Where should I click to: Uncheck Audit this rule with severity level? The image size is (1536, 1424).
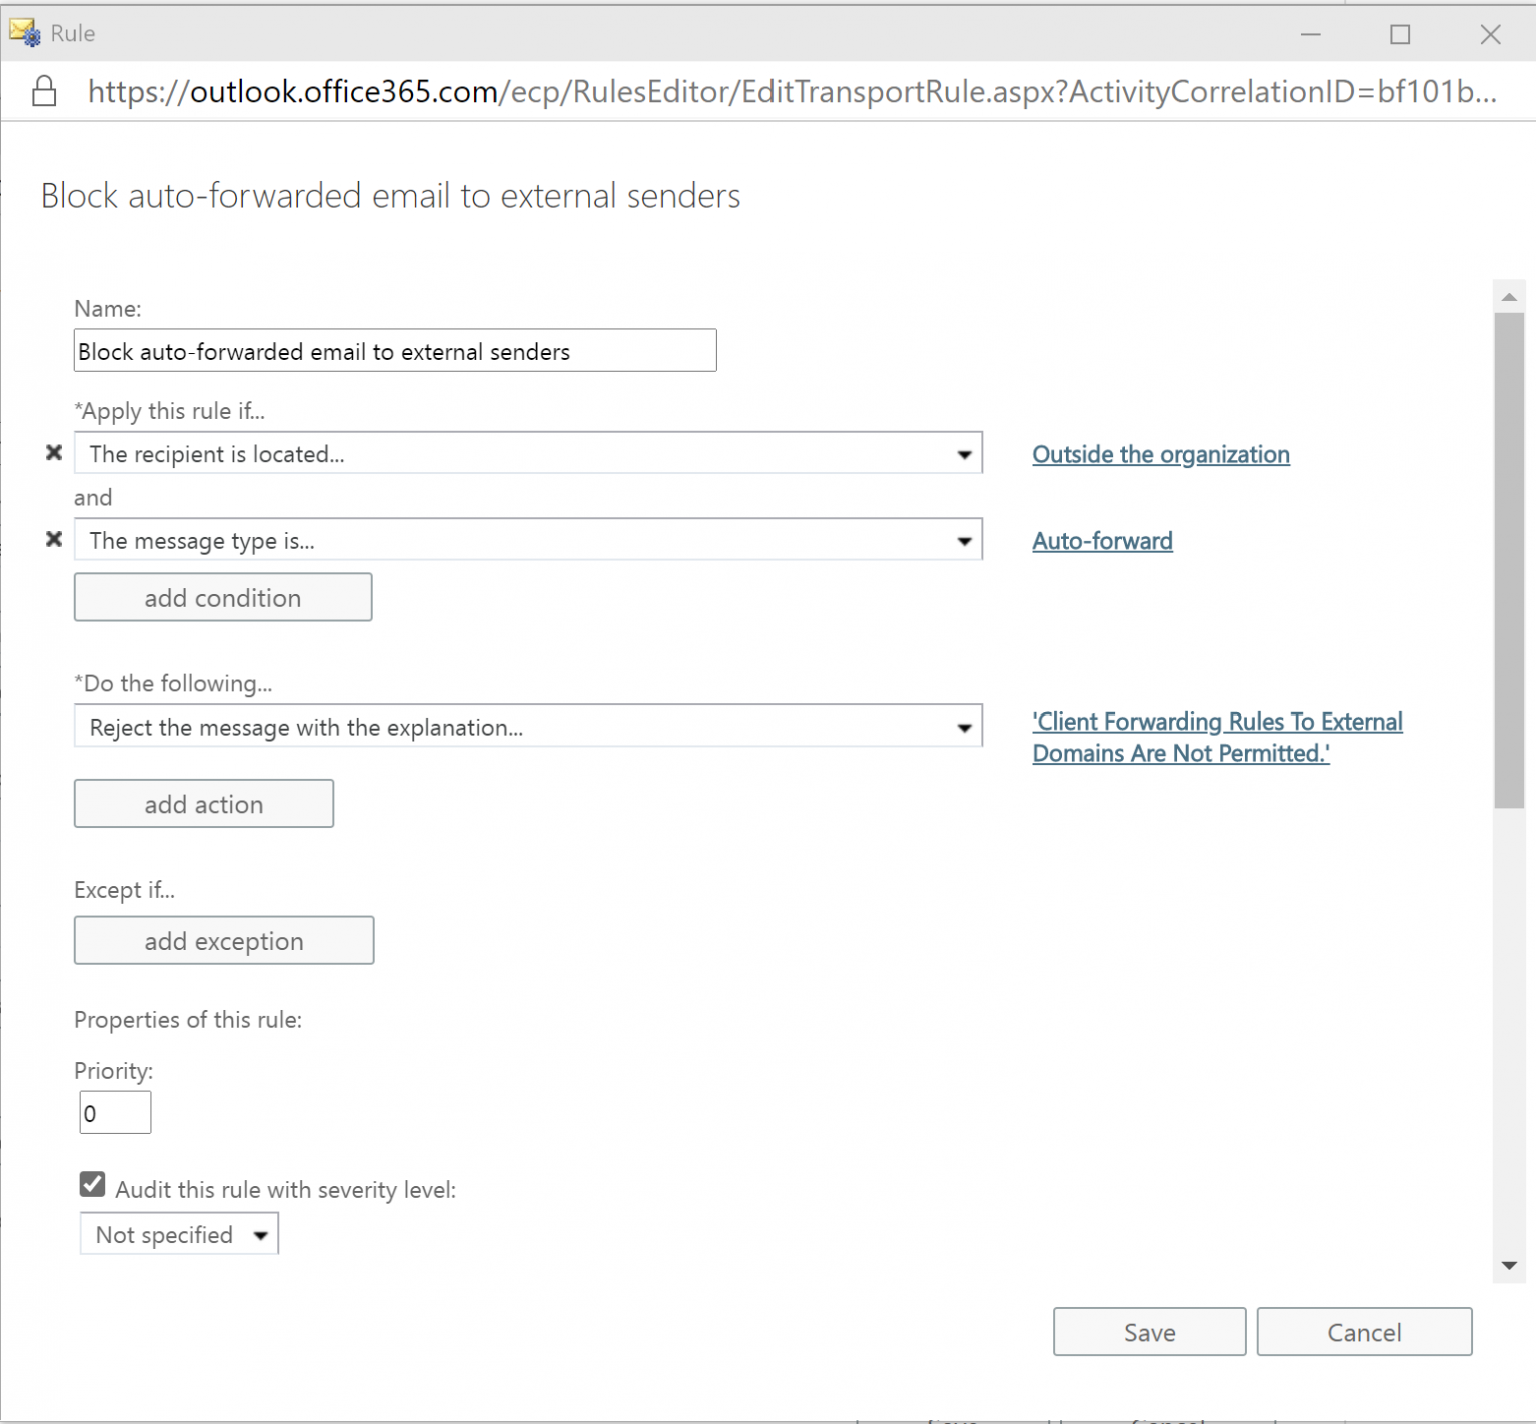(91, 1184)
